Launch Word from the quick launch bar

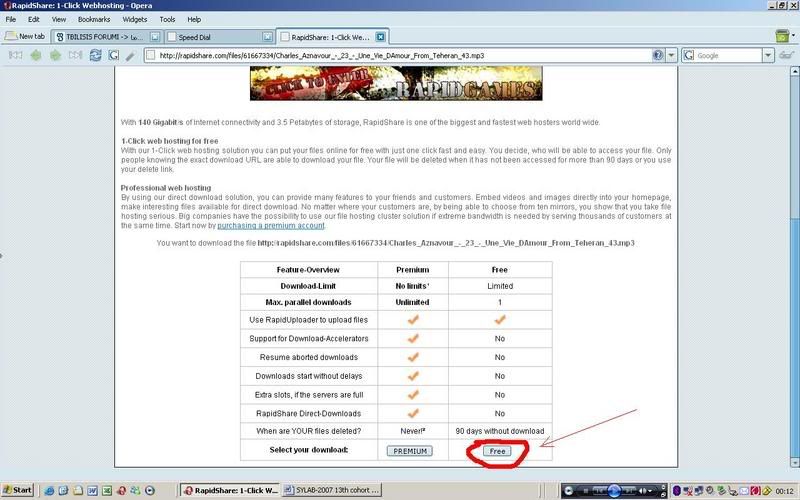tap(92, 491)
